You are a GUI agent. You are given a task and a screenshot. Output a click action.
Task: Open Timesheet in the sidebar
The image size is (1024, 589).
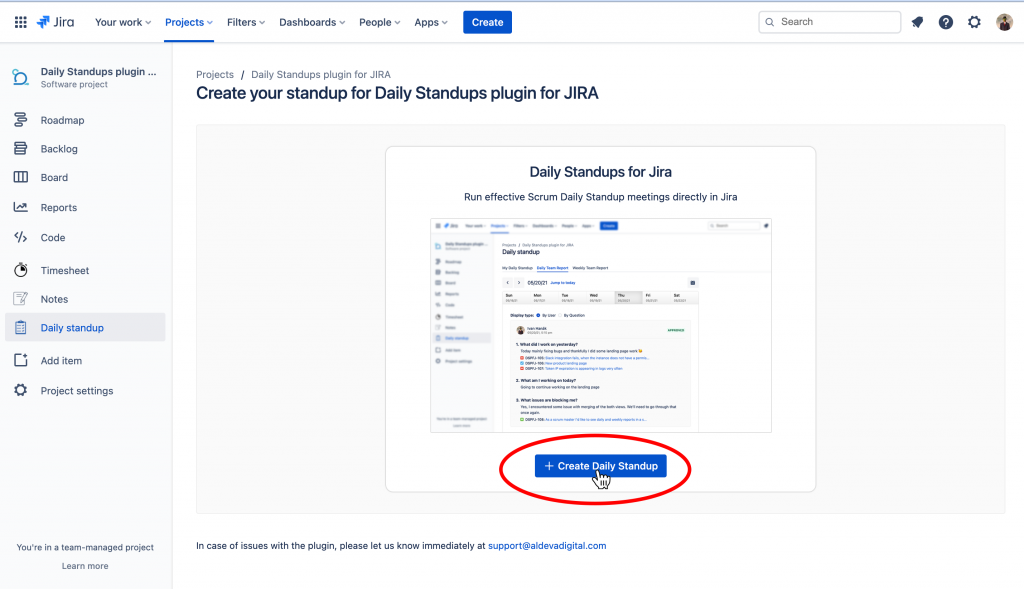tap(86, 270)
